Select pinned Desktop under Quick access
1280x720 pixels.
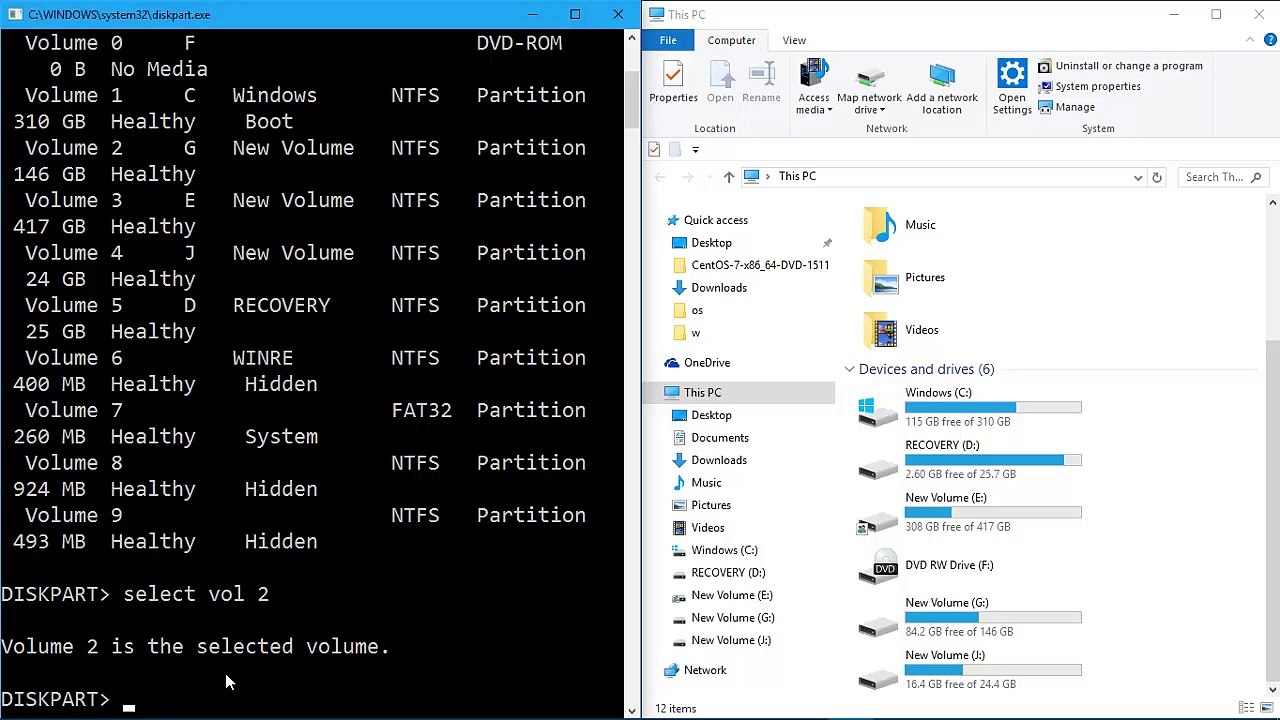pos(711,243)
